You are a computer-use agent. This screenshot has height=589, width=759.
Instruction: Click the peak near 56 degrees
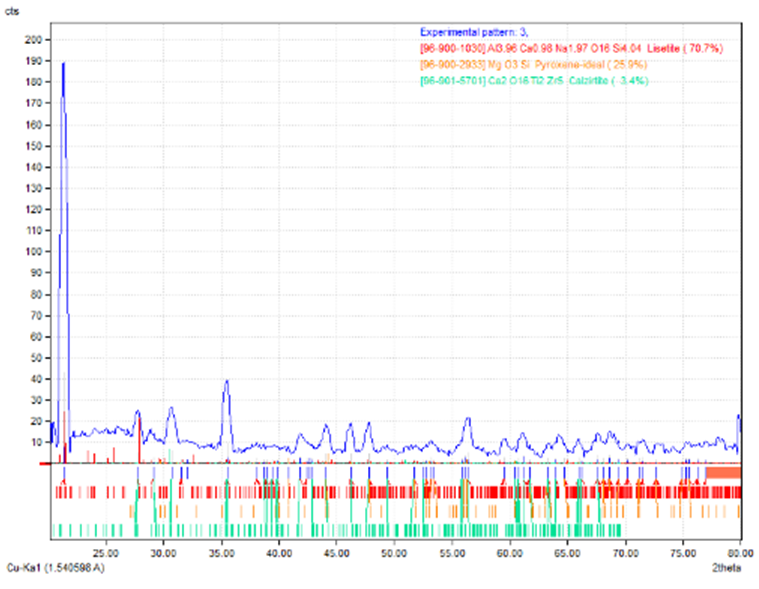(467, 419)
